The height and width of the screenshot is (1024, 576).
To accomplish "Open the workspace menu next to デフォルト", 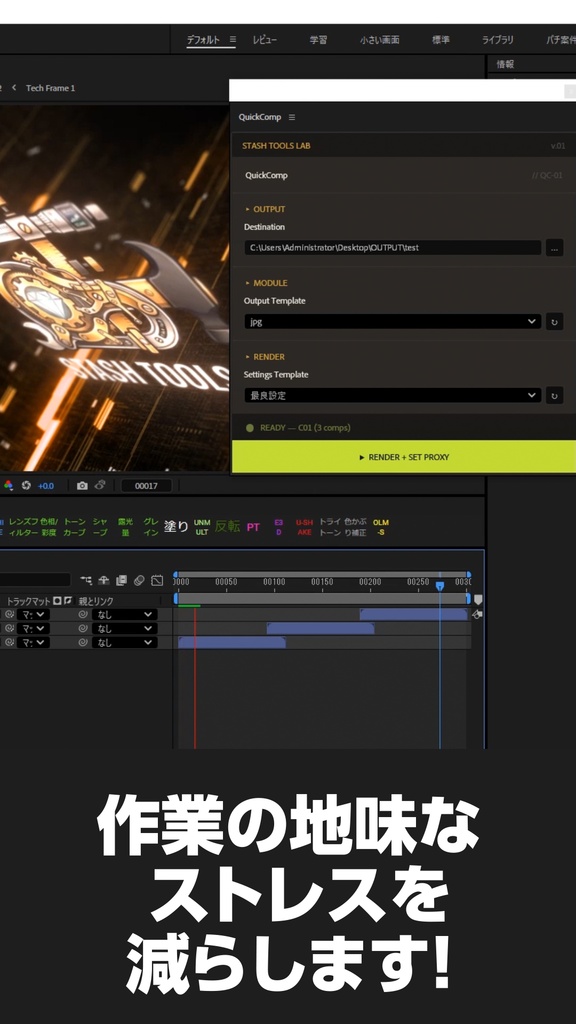I will click(x=232, y=39).
